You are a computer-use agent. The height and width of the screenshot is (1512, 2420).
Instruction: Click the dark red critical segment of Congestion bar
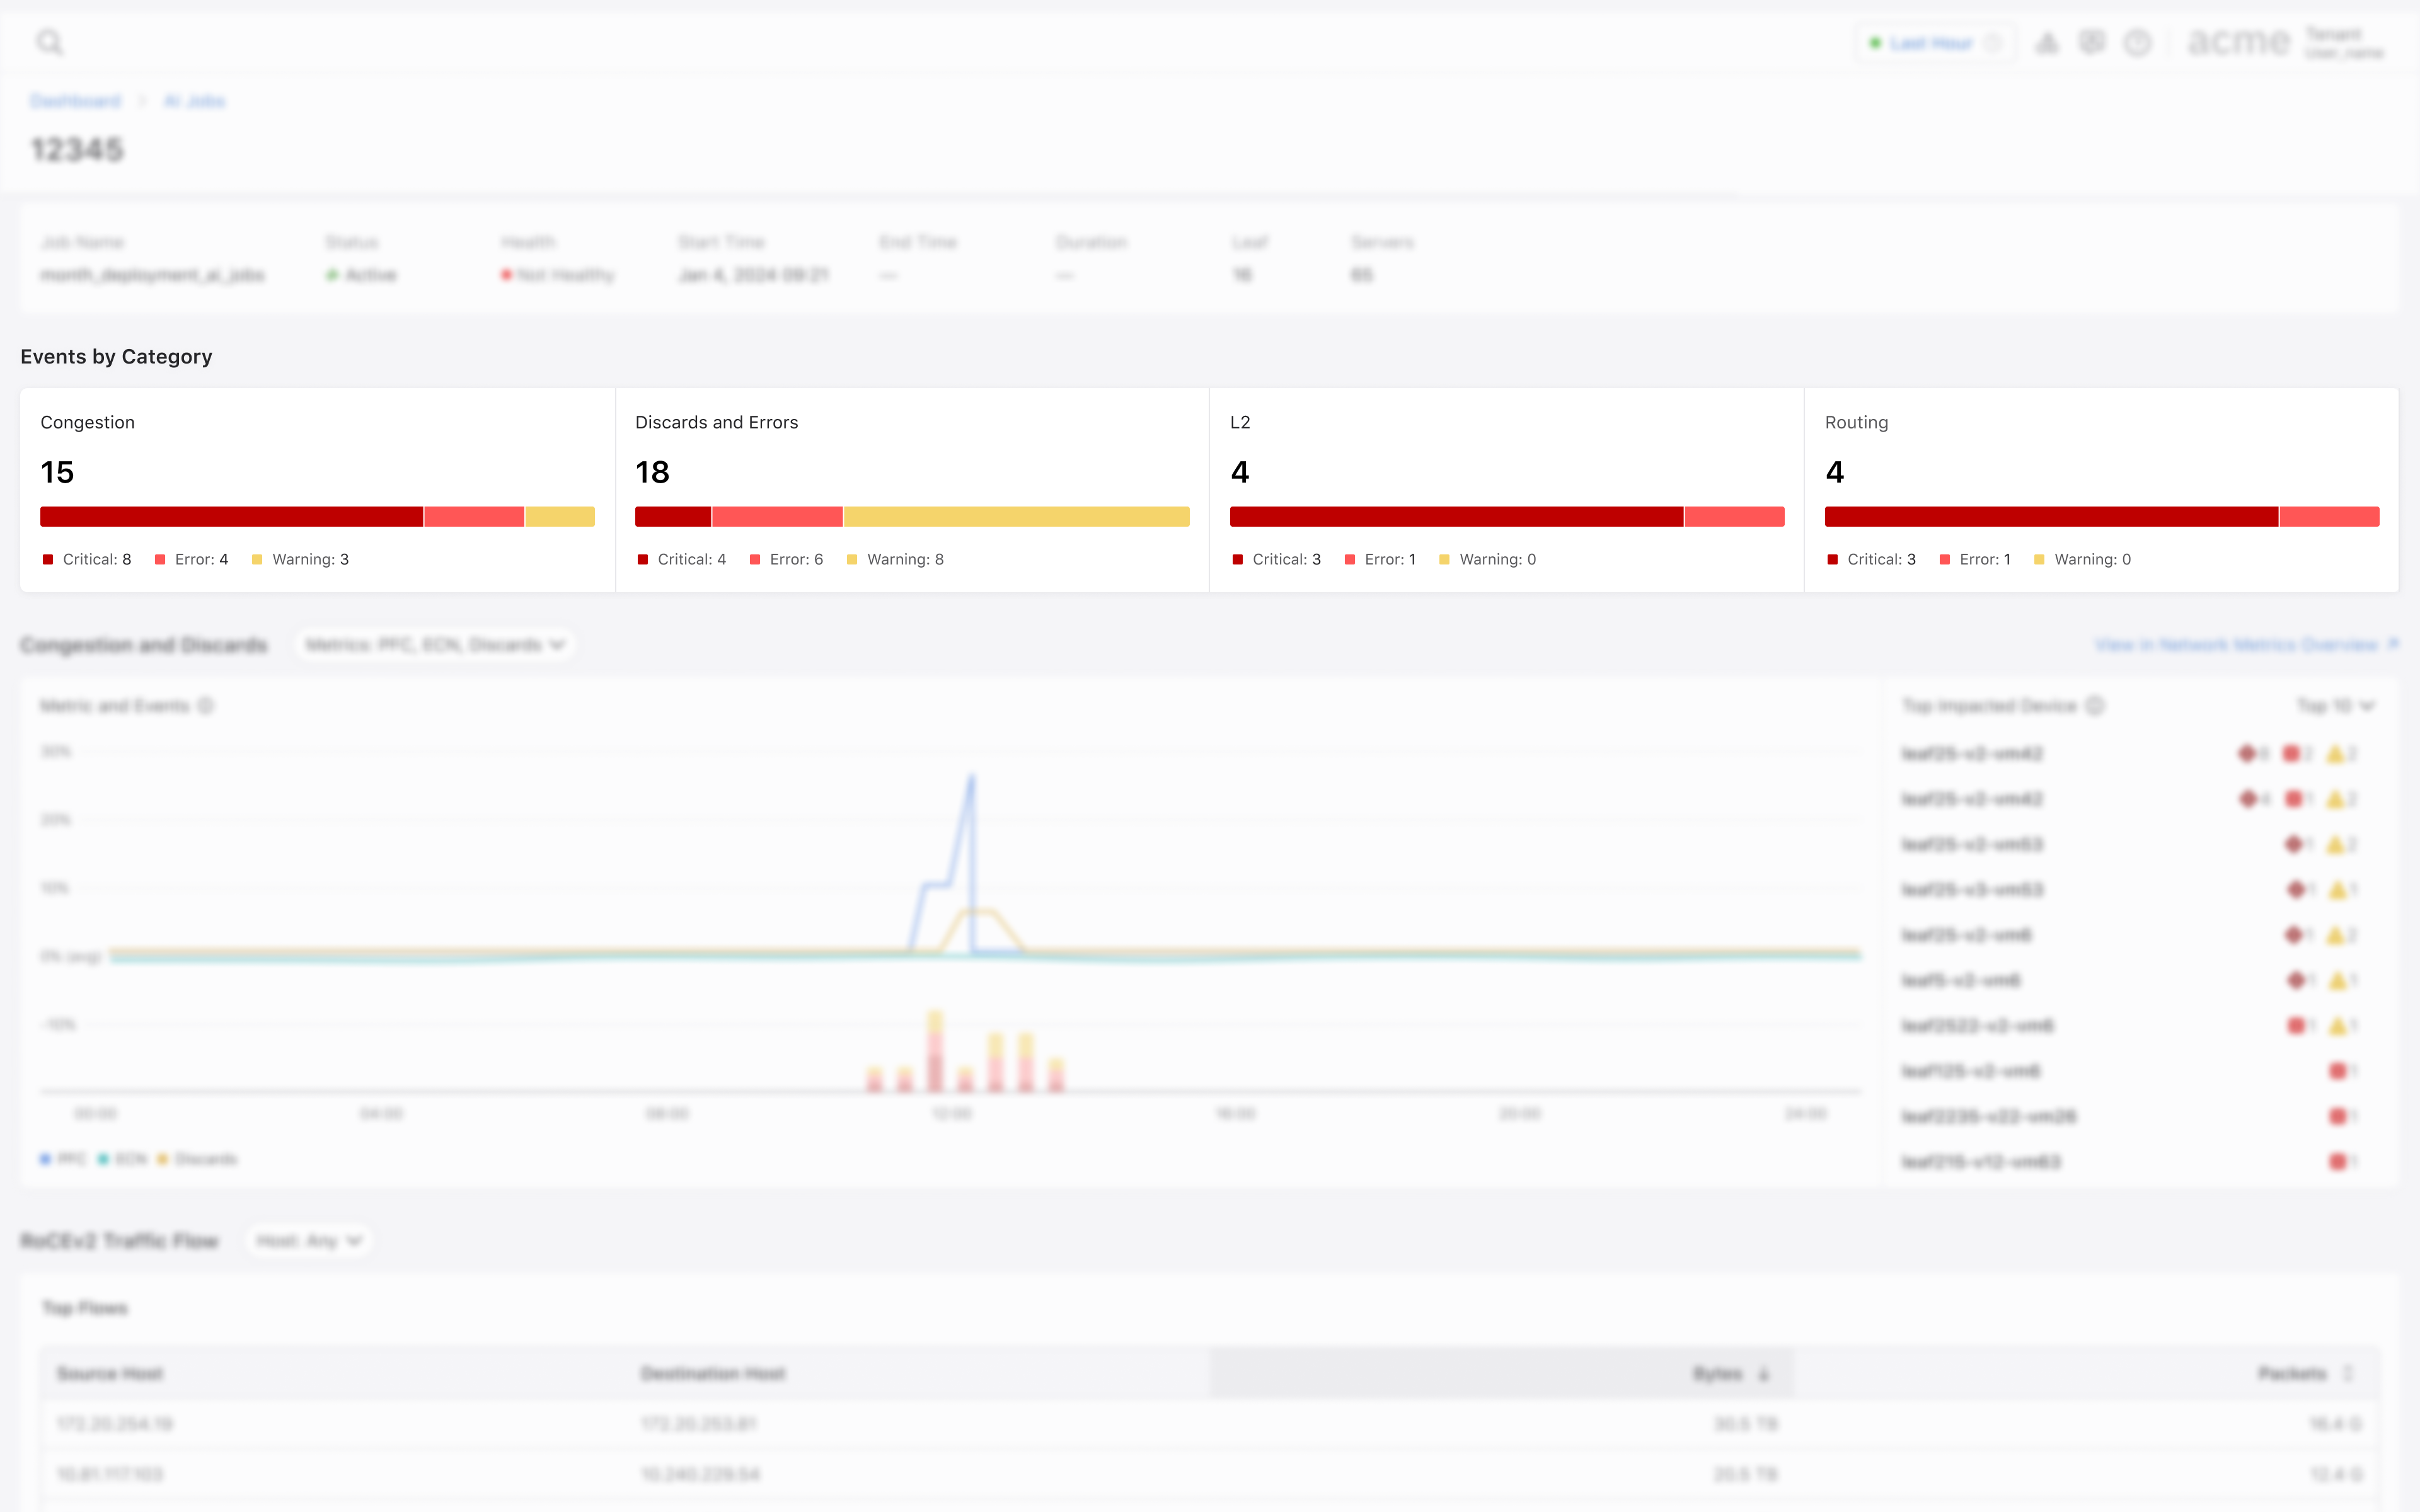point(231,516)
